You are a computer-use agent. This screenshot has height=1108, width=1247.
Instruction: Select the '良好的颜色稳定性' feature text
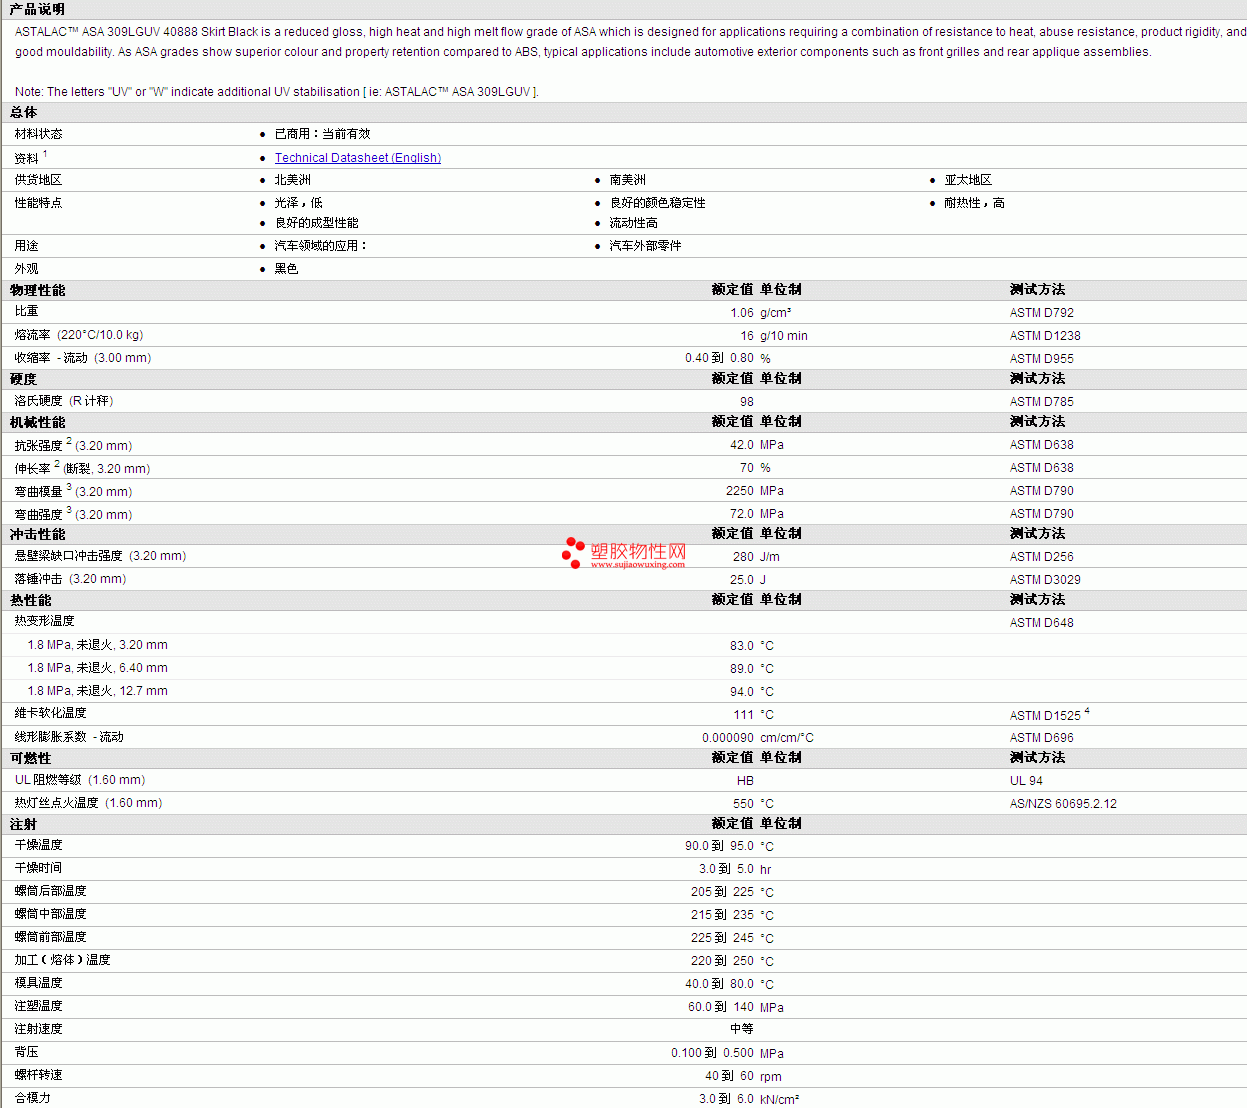click(x=658, y=203)
